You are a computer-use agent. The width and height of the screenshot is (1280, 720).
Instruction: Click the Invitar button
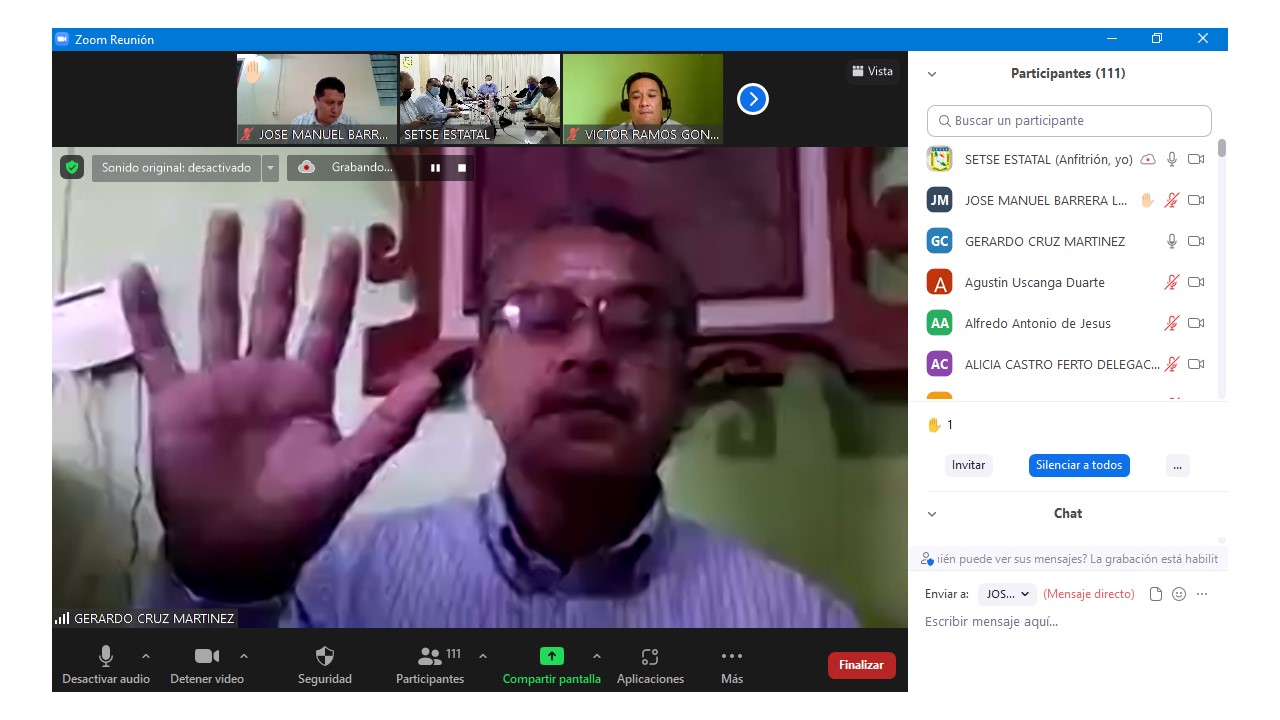click(x=968, y=465)
